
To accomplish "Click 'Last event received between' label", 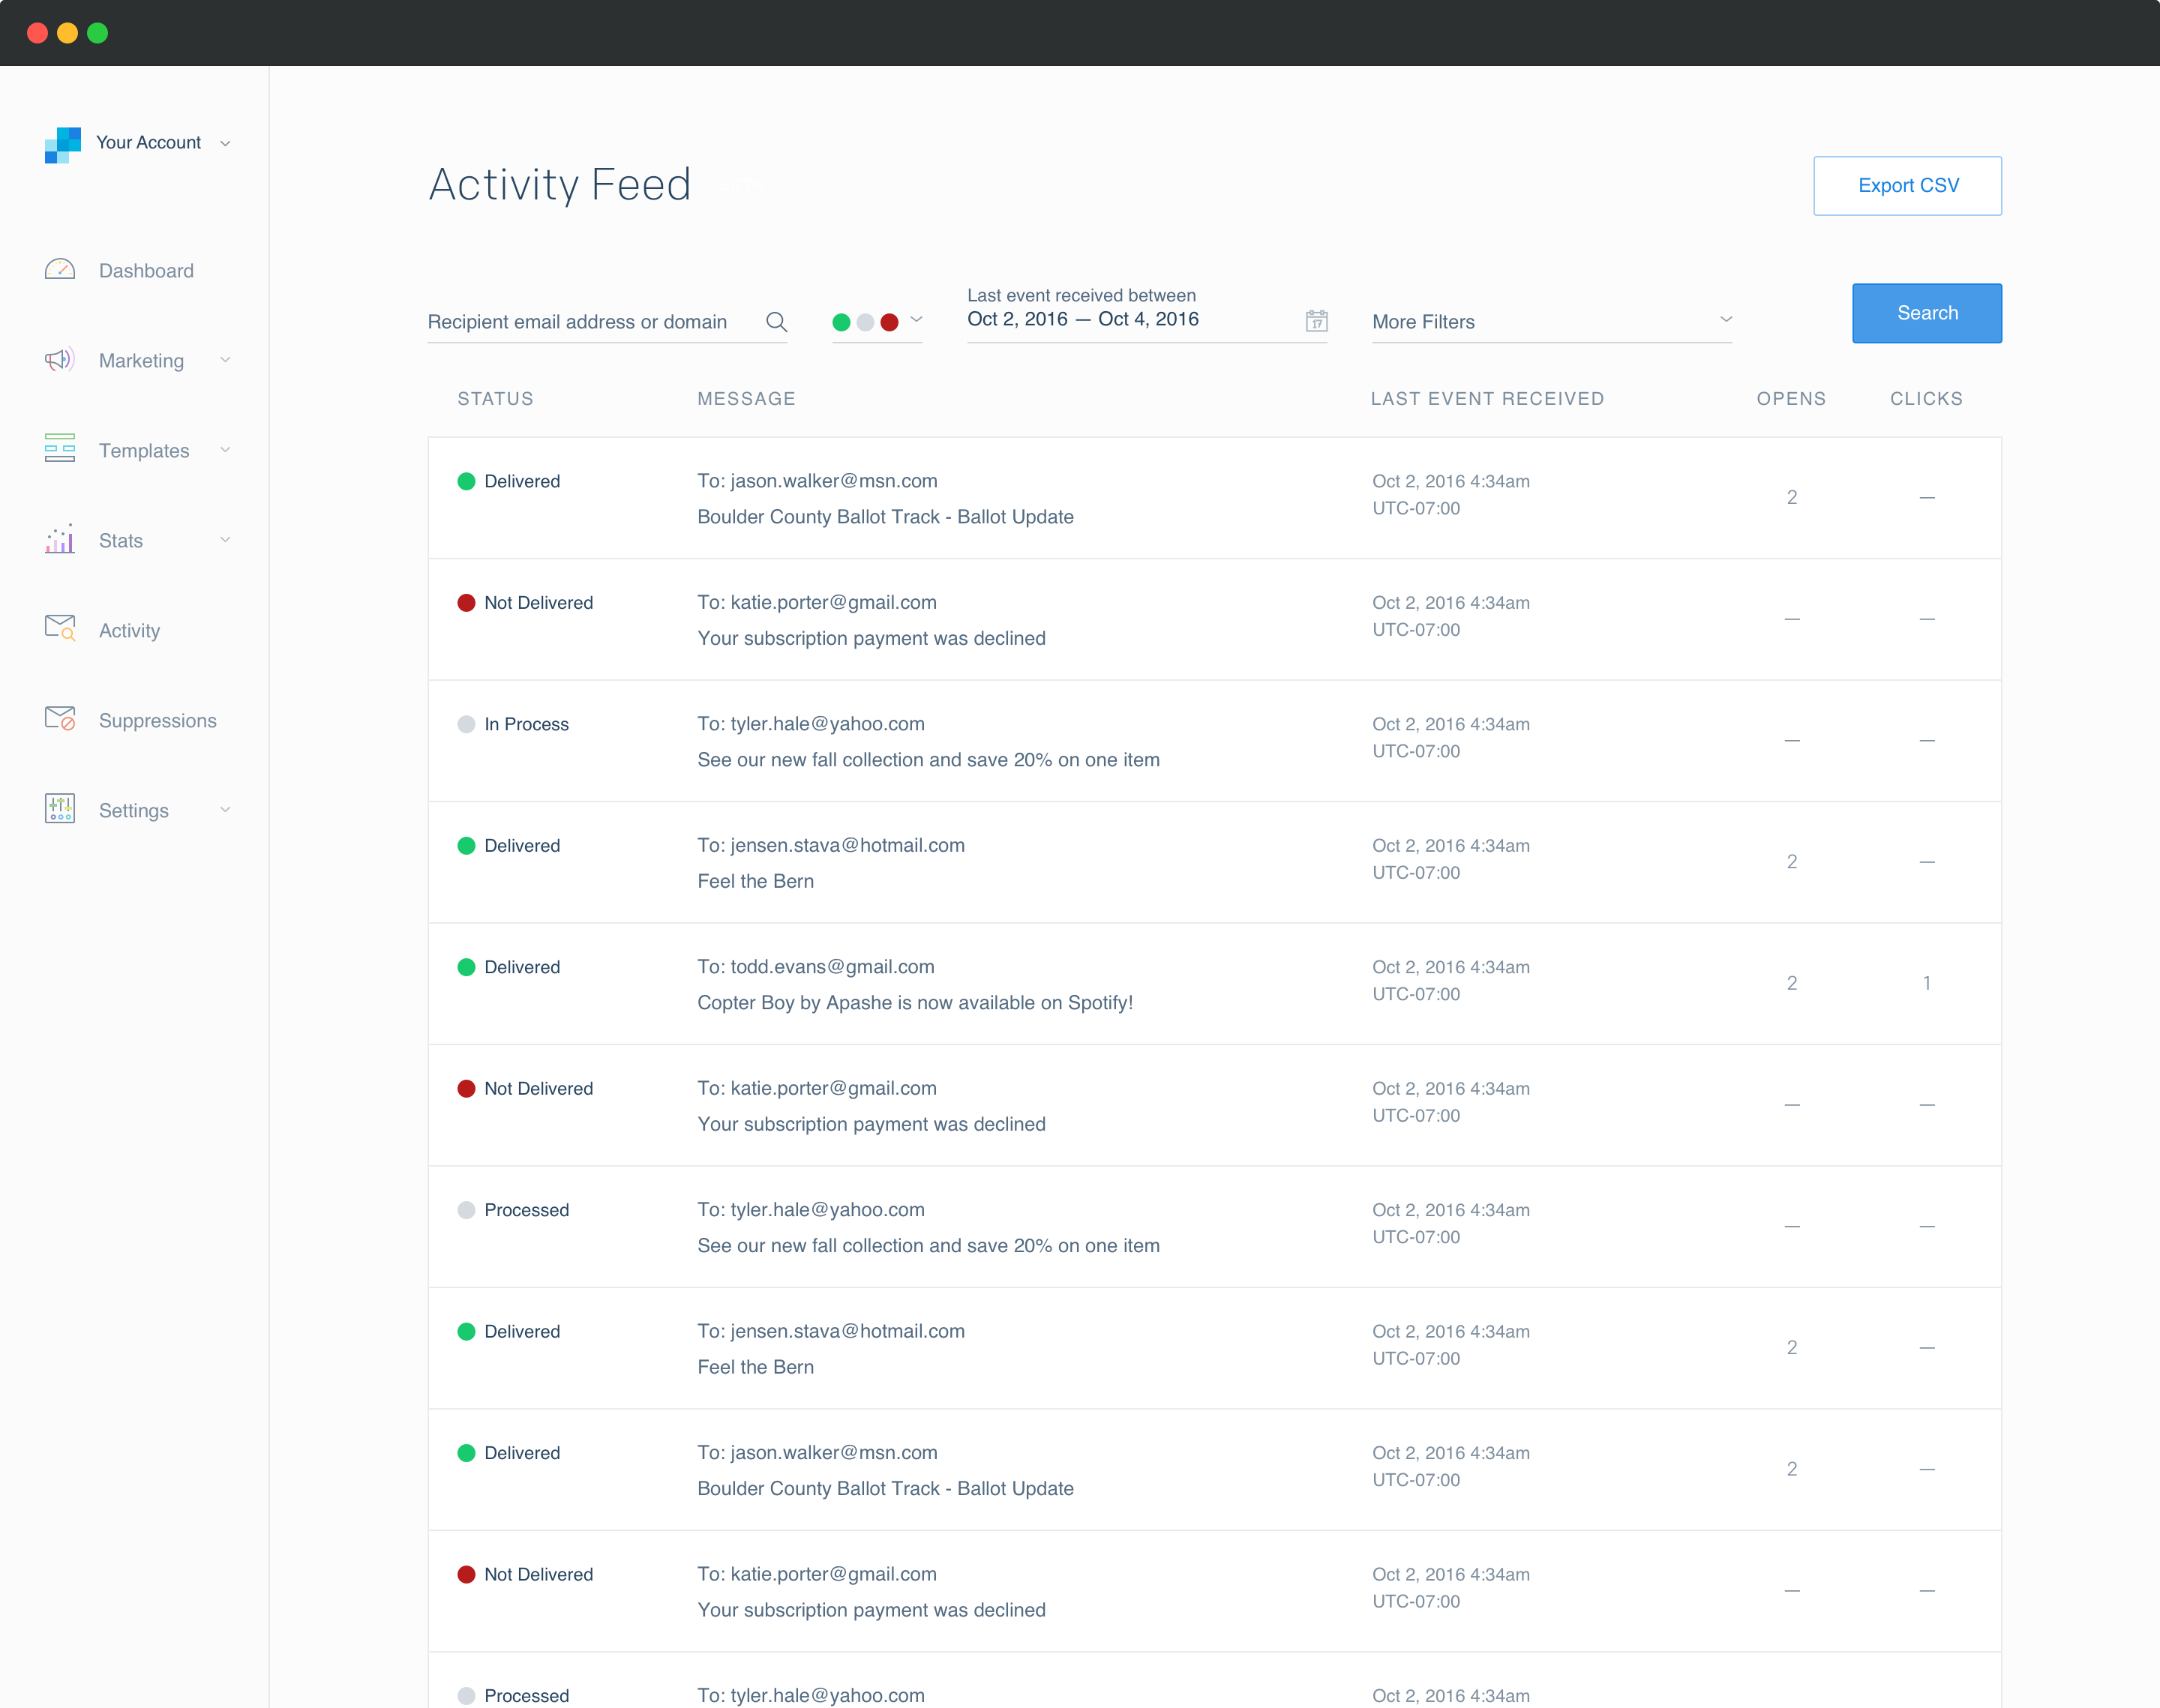I will (1081, 295).
